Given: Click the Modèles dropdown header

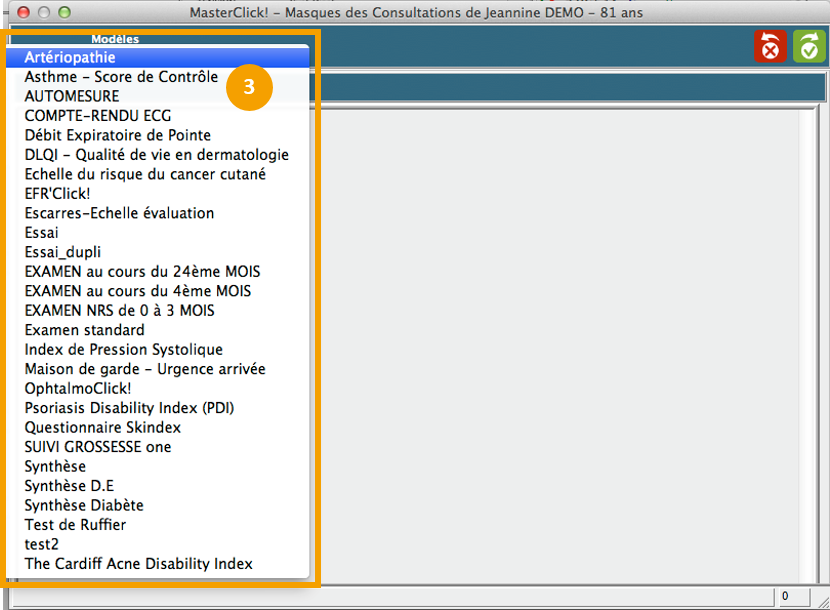Looking at the screenshot, I should click(x=114, y=39).
